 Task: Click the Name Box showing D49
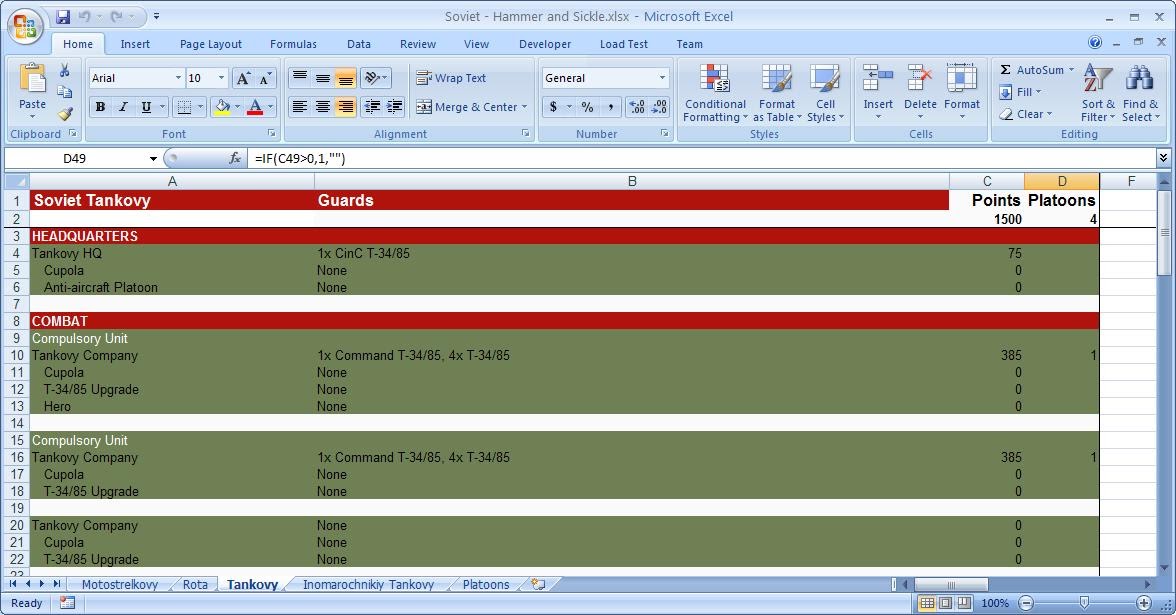click(75, 158)
